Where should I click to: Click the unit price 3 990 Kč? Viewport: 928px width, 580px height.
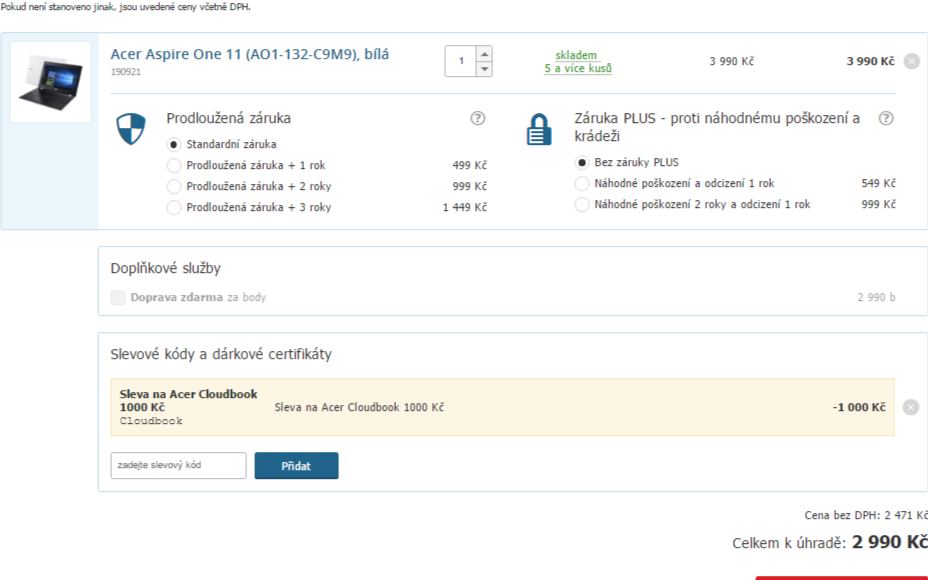click(x=732, y=62)
